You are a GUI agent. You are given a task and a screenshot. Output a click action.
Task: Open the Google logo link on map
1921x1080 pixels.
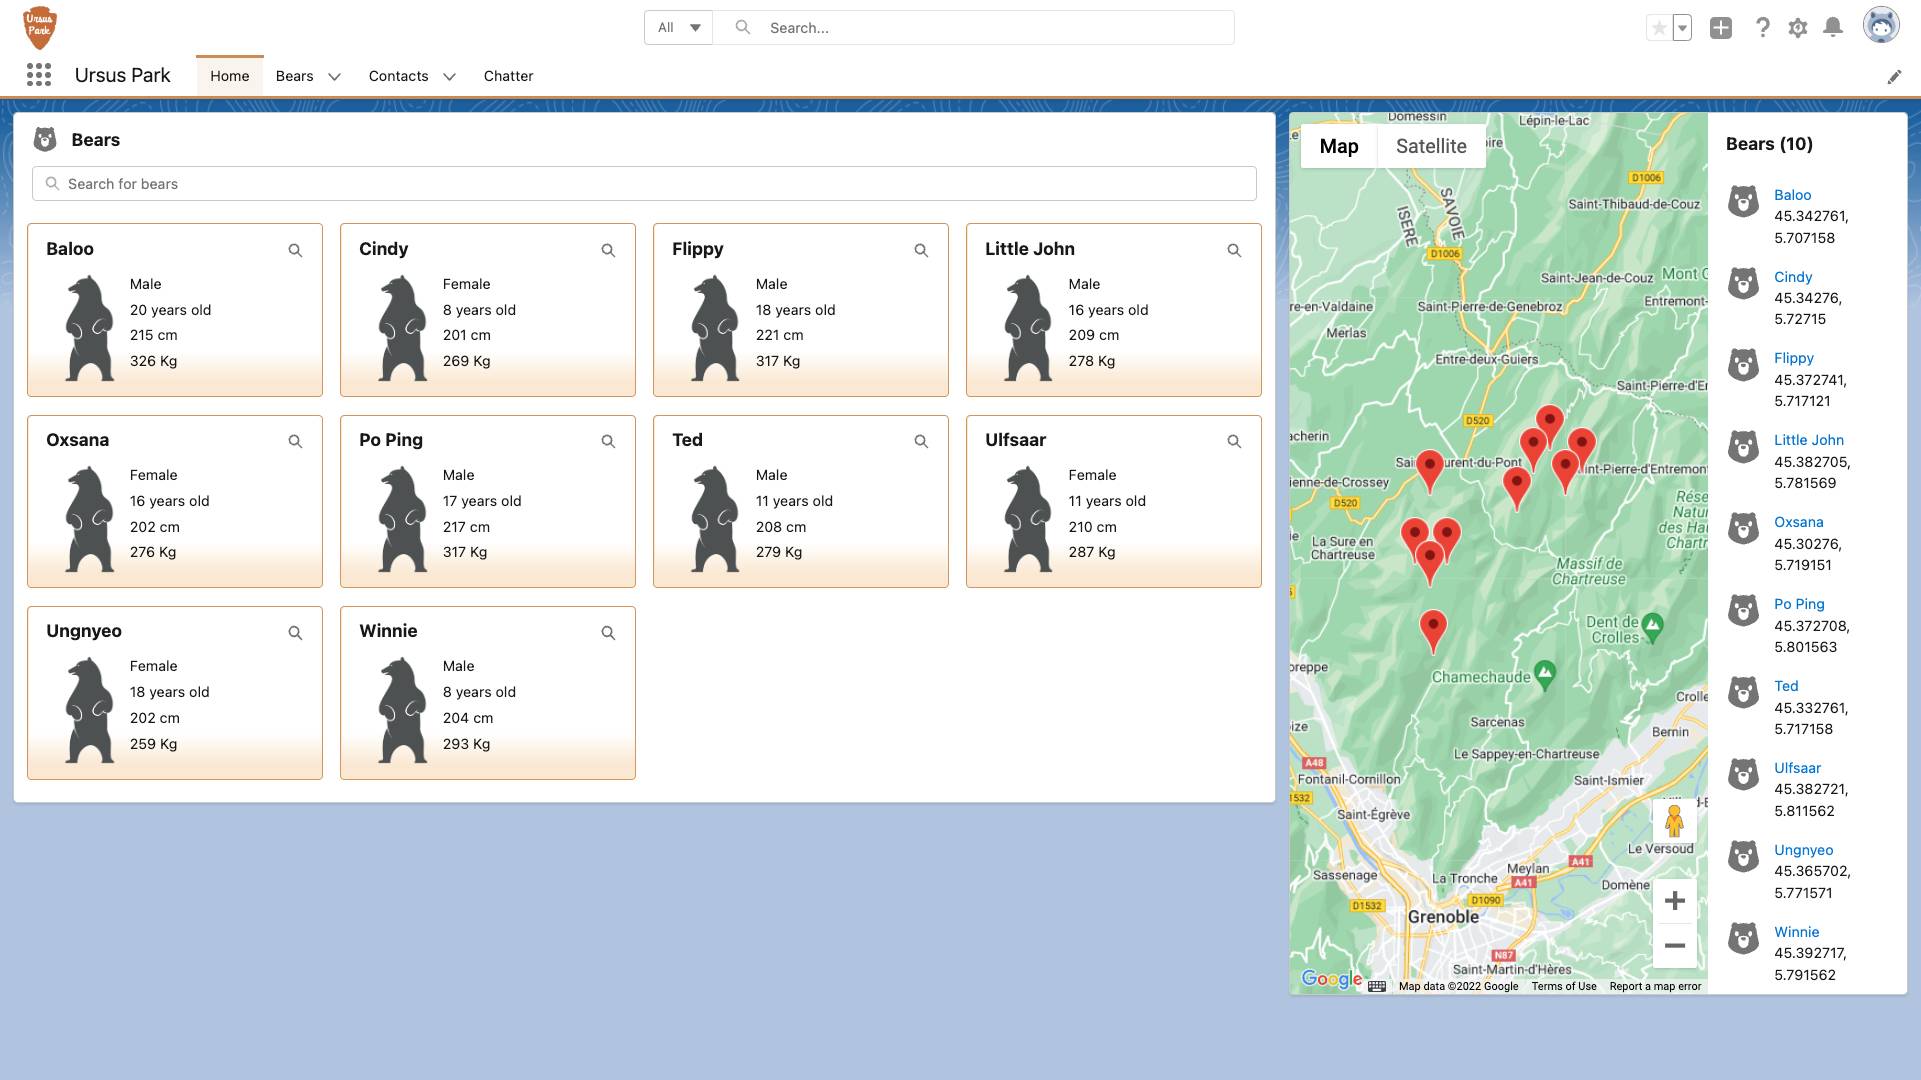(1331, 979)
